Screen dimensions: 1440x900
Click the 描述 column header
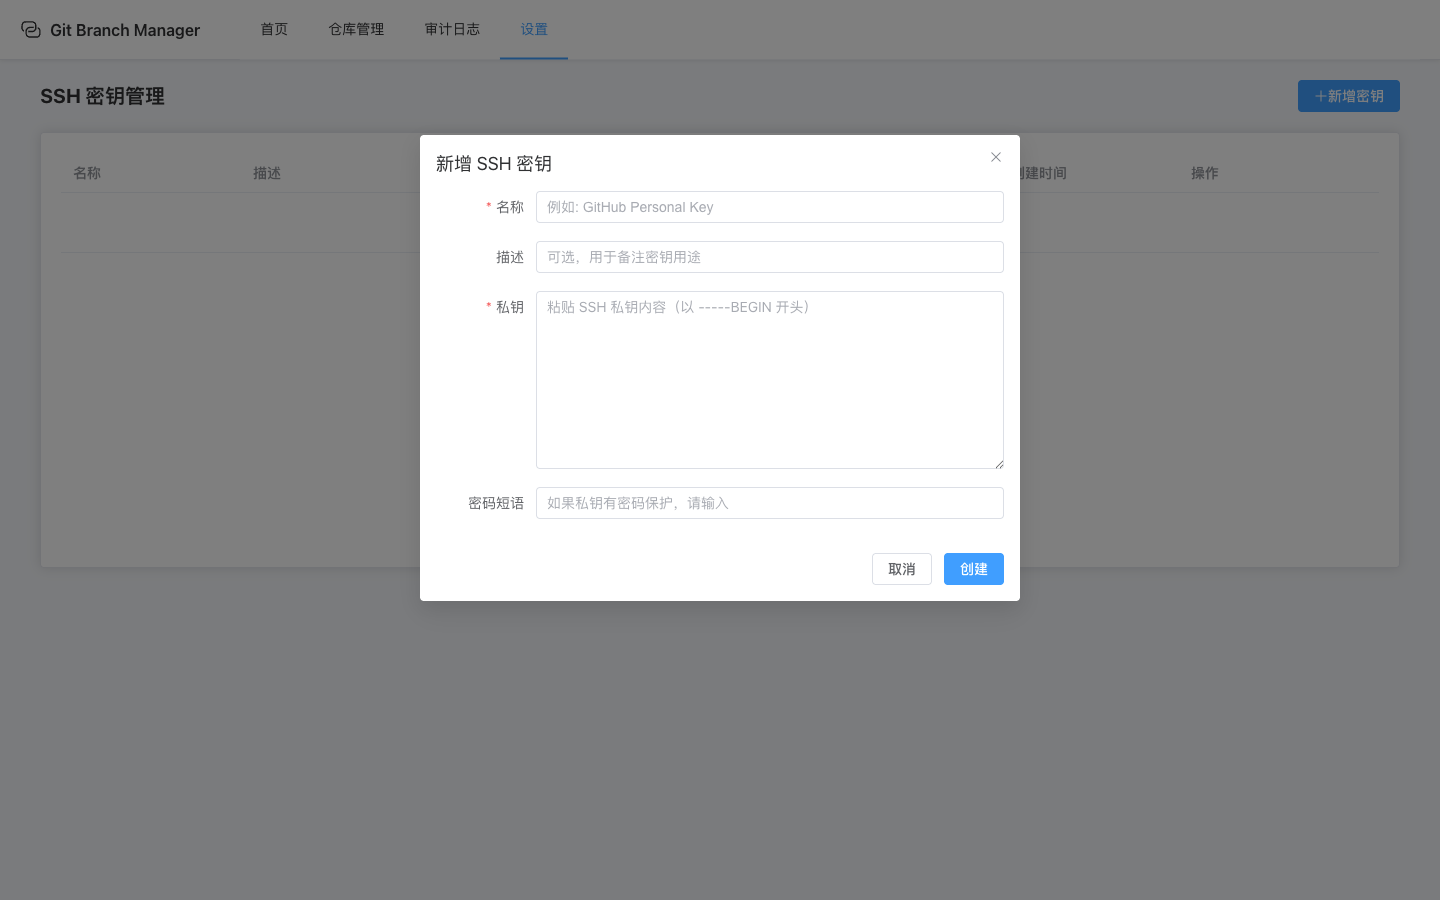(x=267, y=172)
